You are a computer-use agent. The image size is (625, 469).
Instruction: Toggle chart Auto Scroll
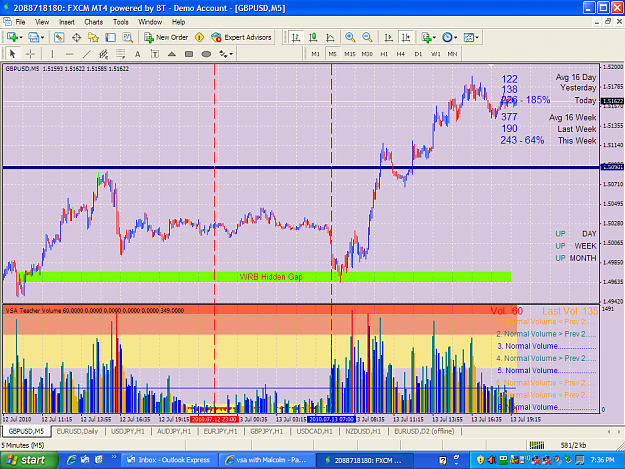[388, 37]
